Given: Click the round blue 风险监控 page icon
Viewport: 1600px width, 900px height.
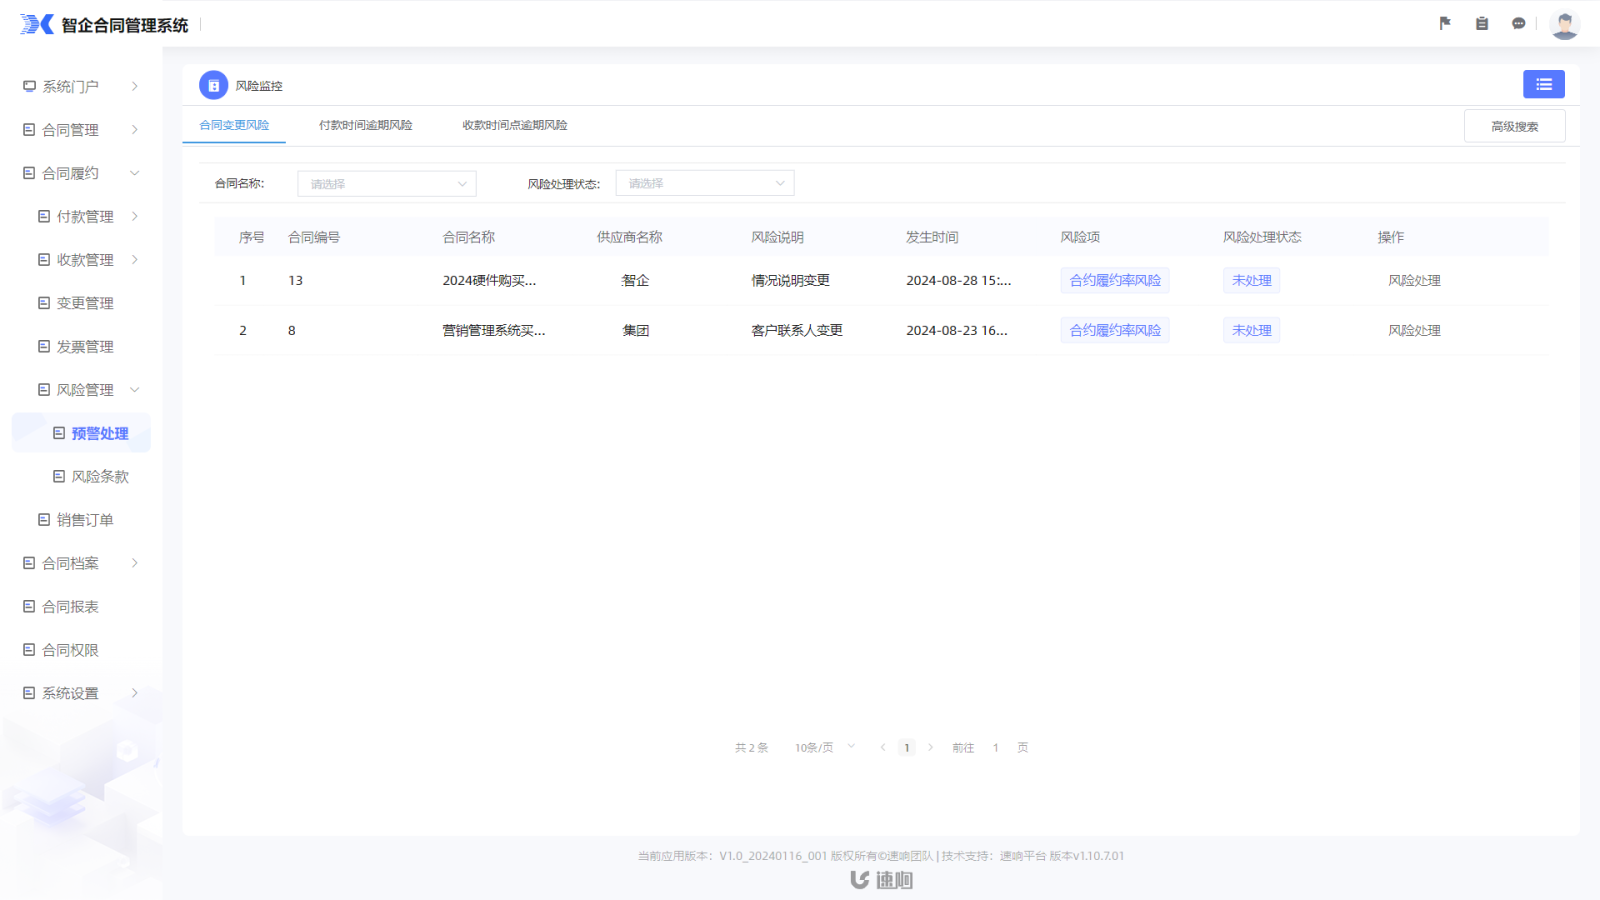Looking at the screenshot, I should (x=213, y=86).
